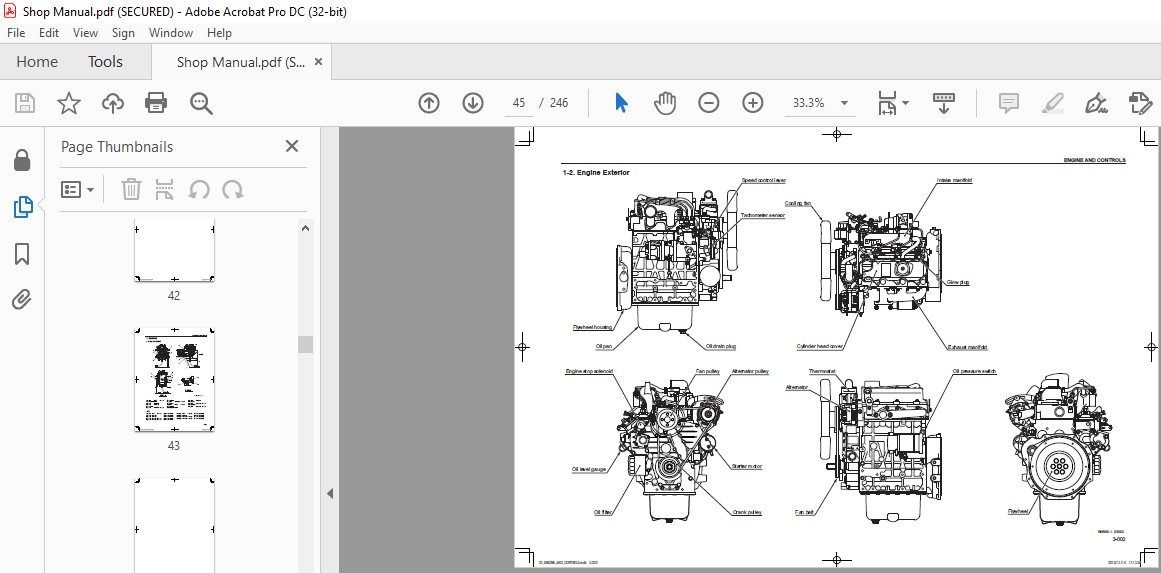Click the 'Cylinder head cover' label
The image size is (1161, 573).
point(820,346)
